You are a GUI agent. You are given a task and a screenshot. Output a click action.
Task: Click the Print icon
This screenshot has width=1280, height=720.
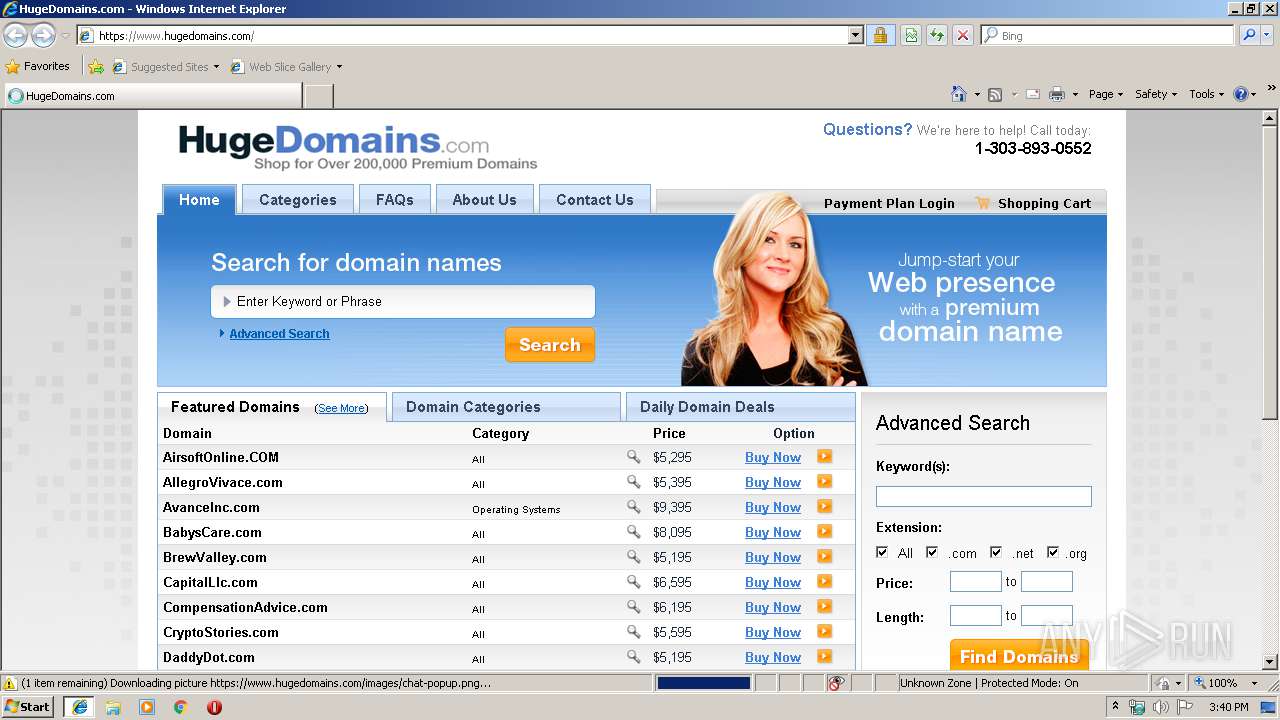[1057, 94]
